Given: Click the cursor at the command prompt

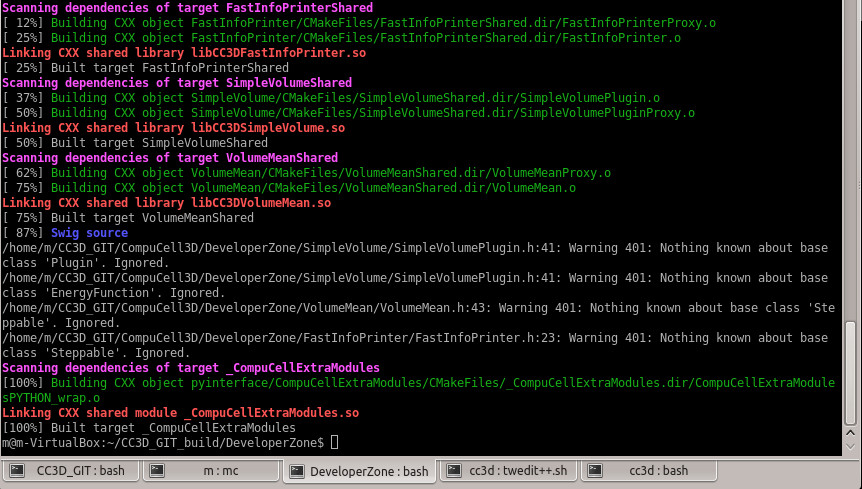Looking at the screenshot, I should 334,442.
